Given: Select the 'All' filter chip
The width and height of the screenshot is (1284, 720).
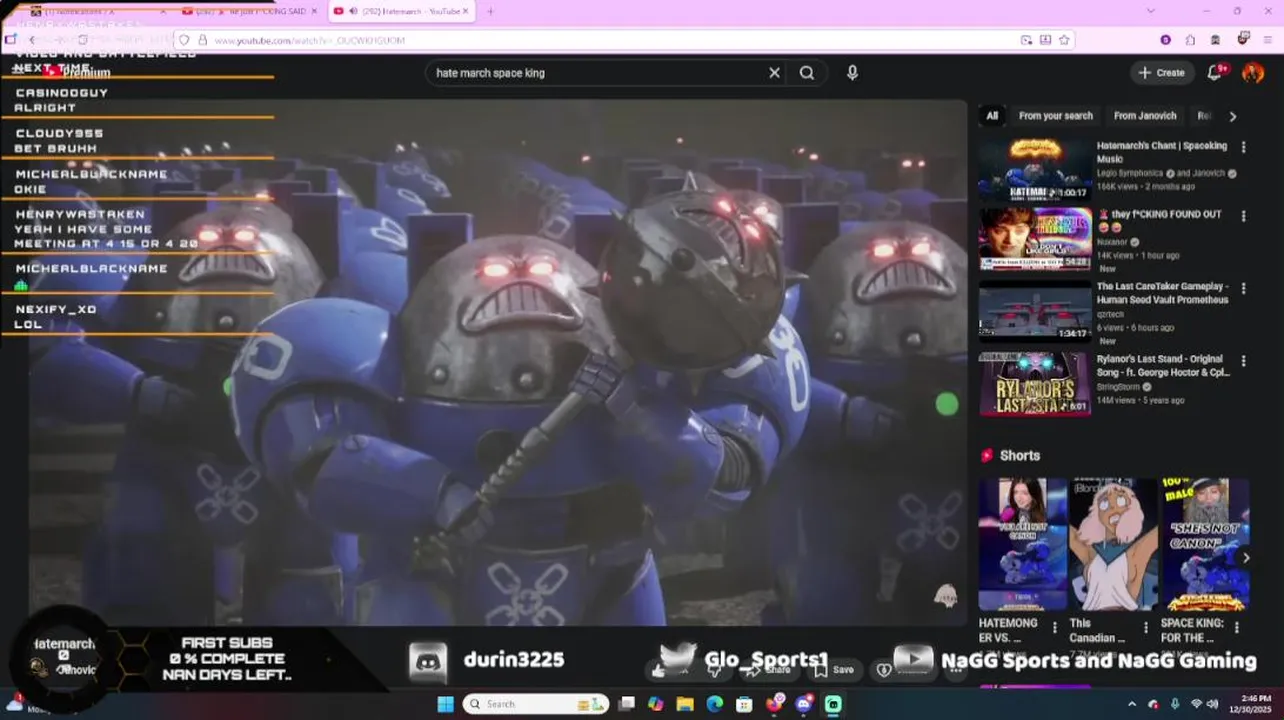Looking at the screenshot, I should coord(992,116).
